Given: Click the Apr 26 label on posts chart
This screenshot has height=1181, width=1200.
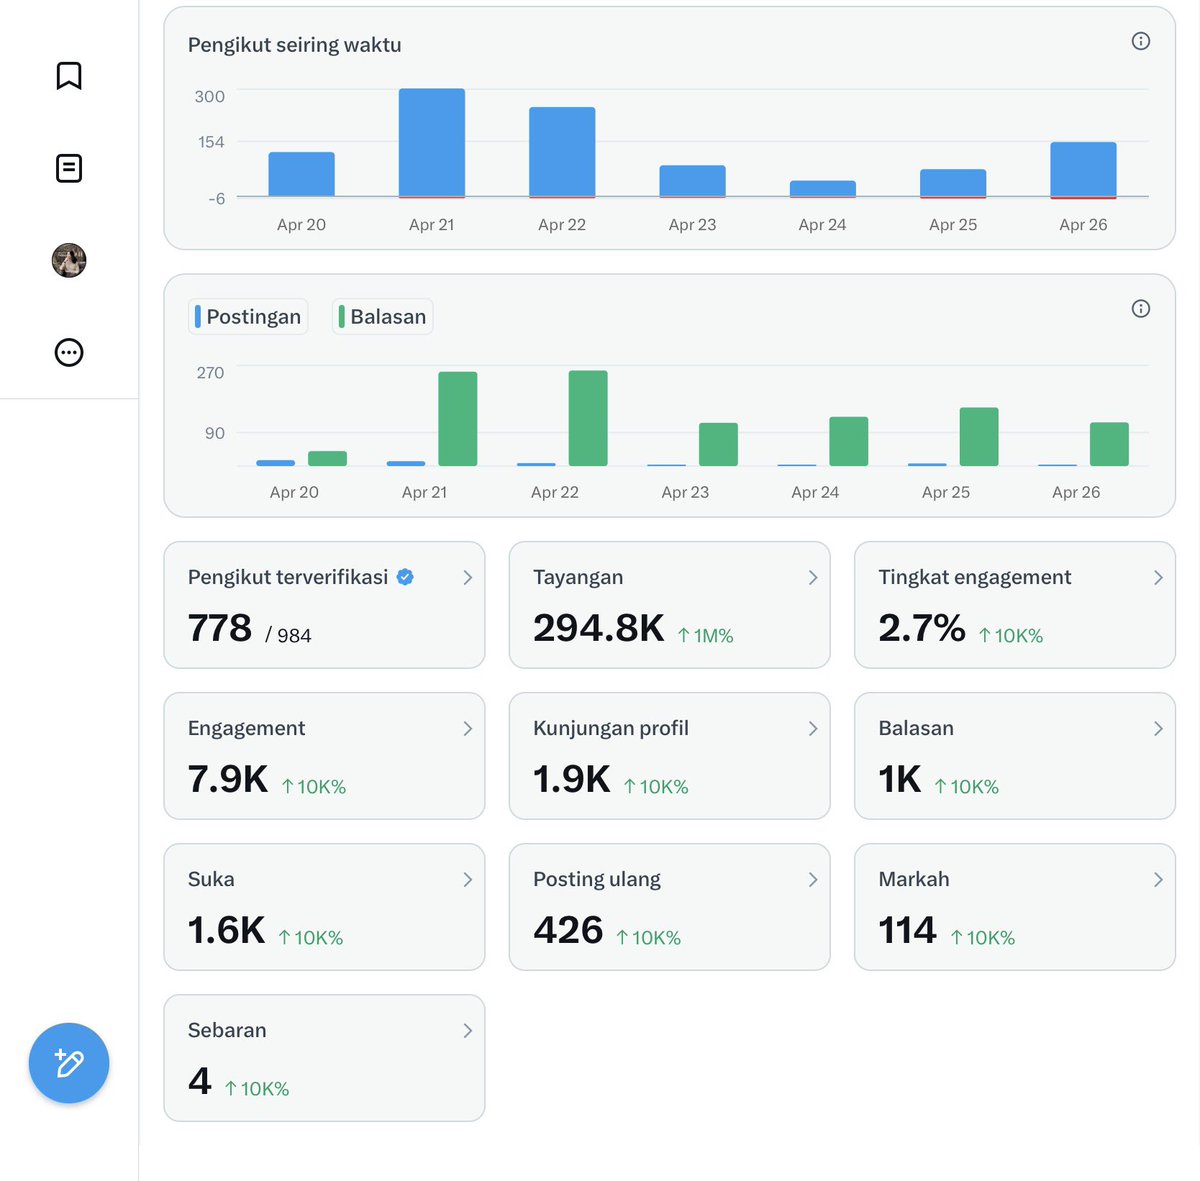Looking at the screenshot, I should tap(1076, 492).
